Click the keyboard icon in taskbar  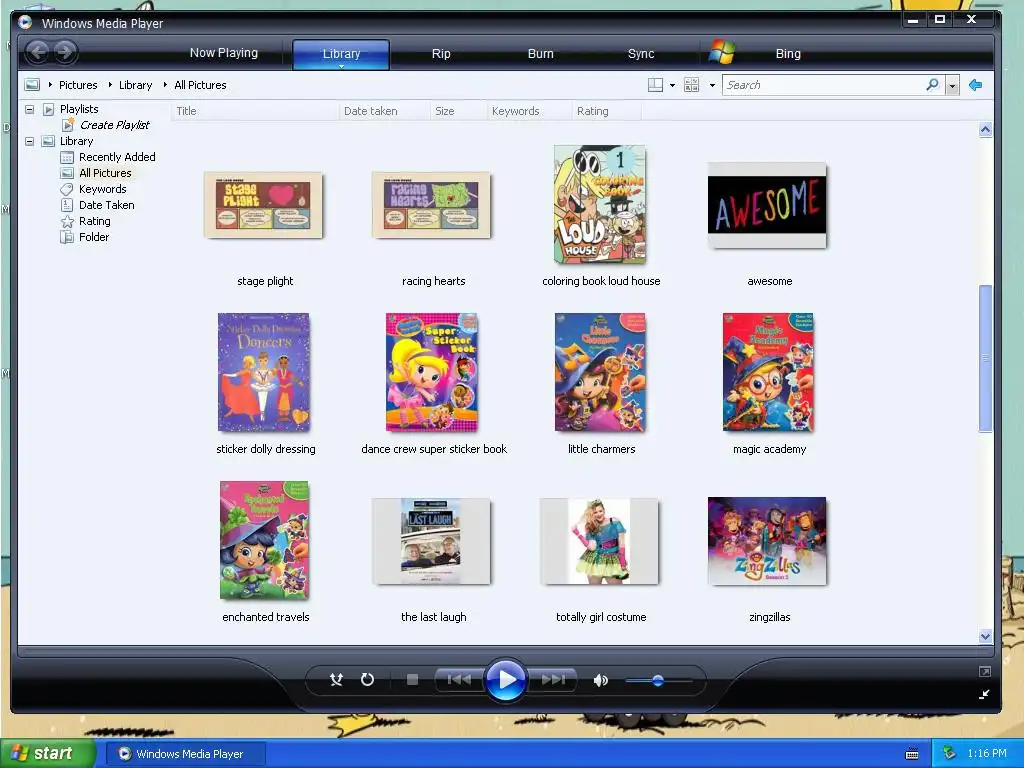[912, 754]
